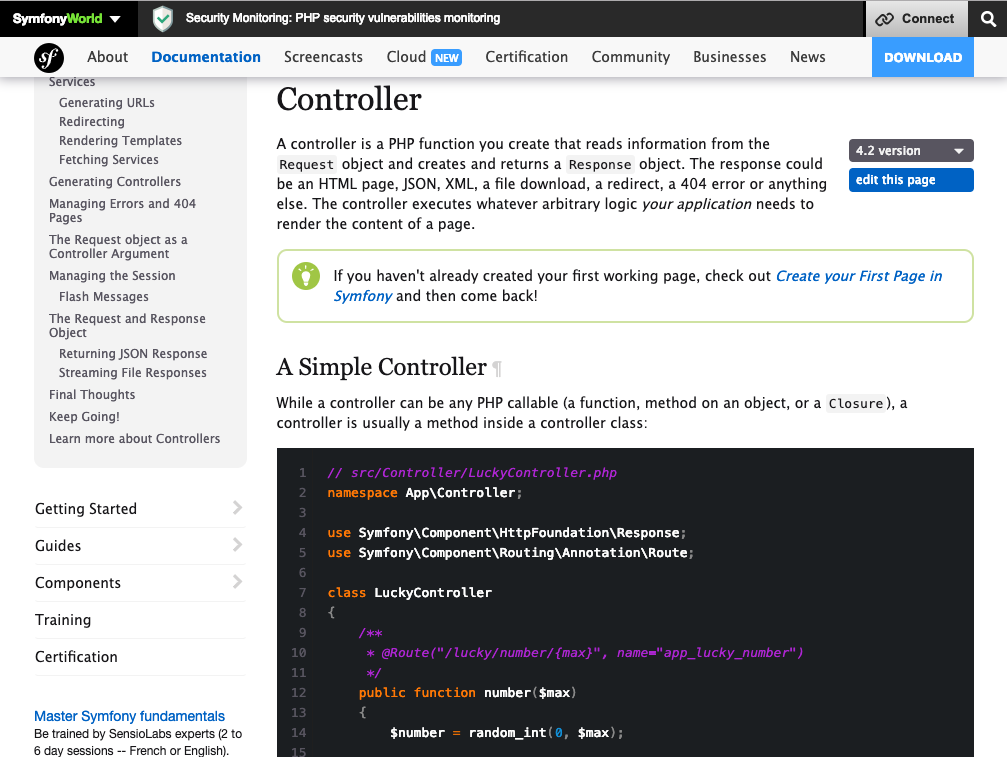This screenshot has width=1007, height=757.
Task: Open the Businesses navigation item
Action: (730, 57)
